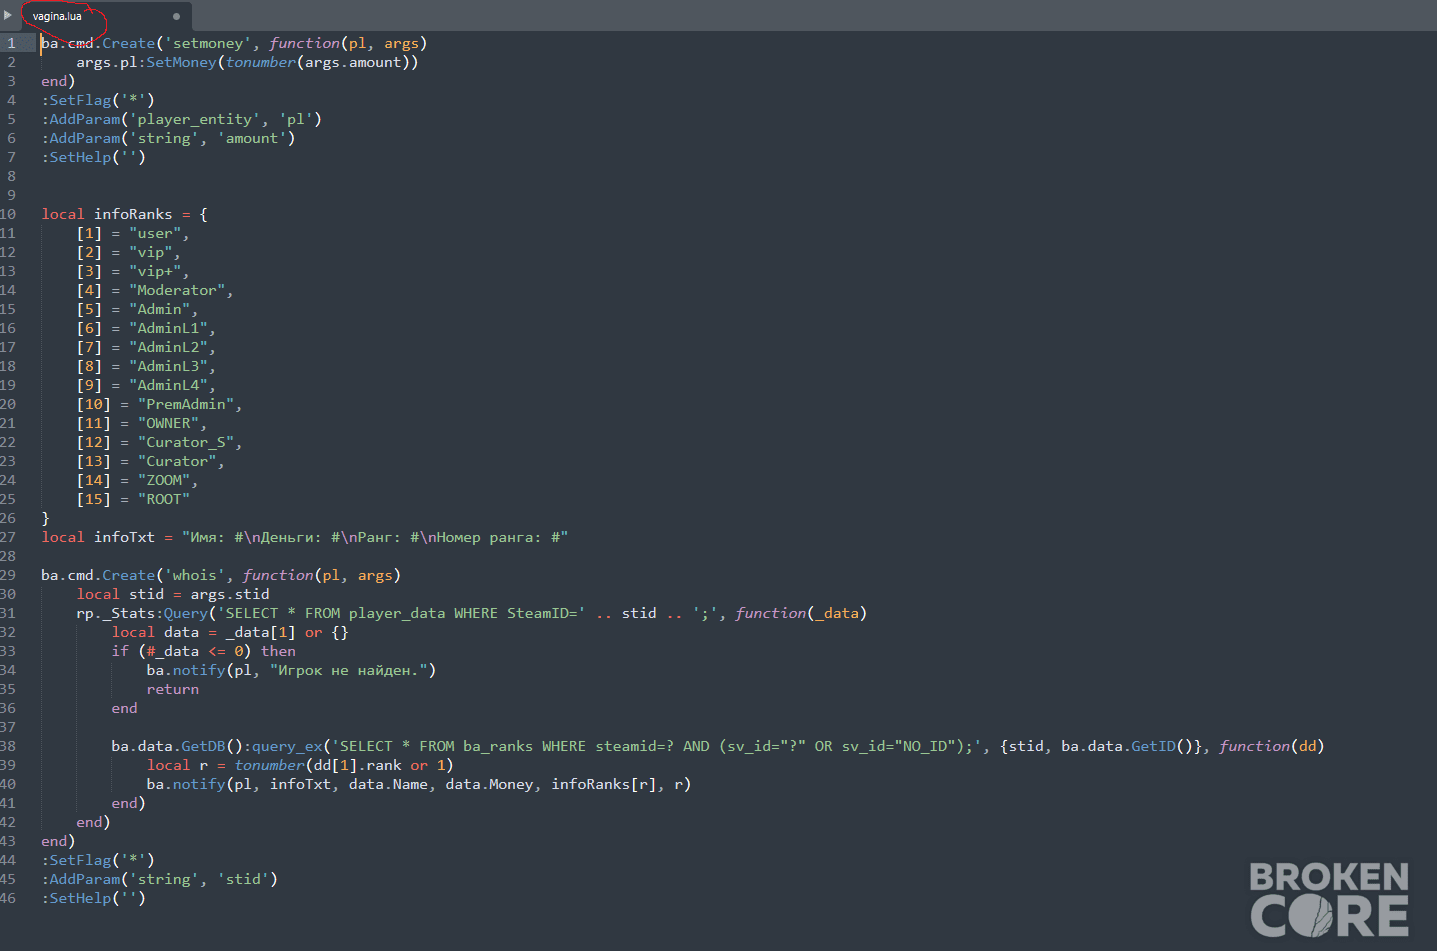Click SetMoney call on line 2

click(x=181, y=62)
